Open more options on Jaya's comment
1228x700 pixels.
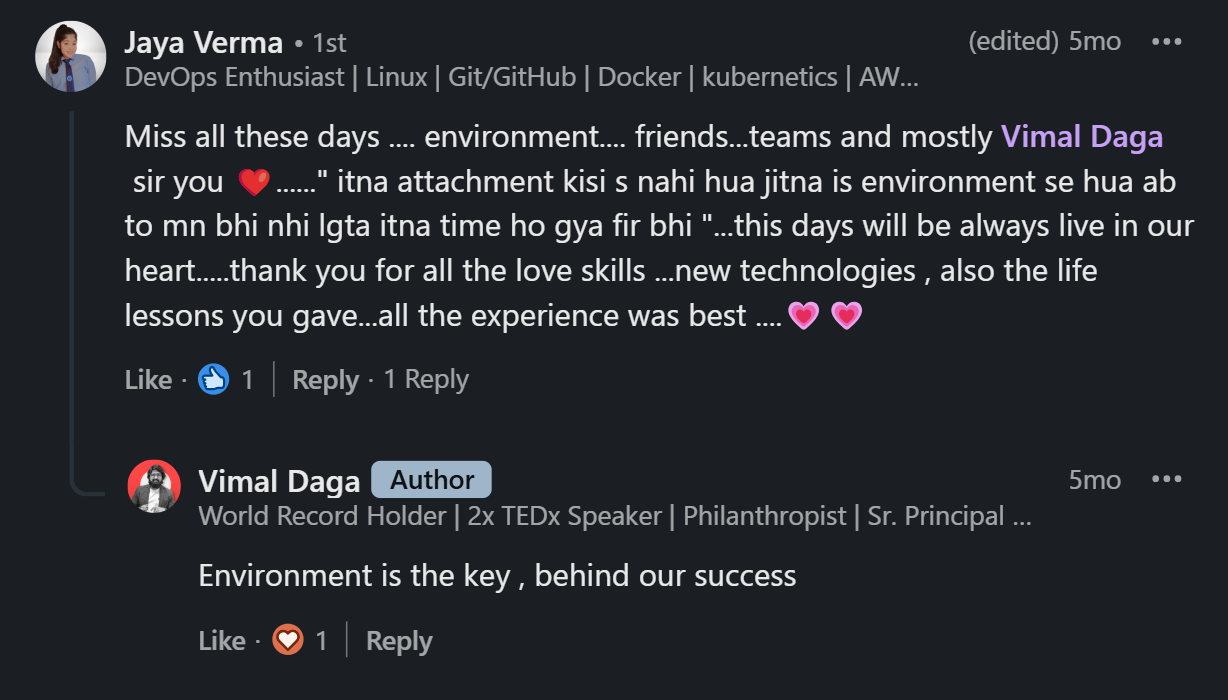[1166, 42]
